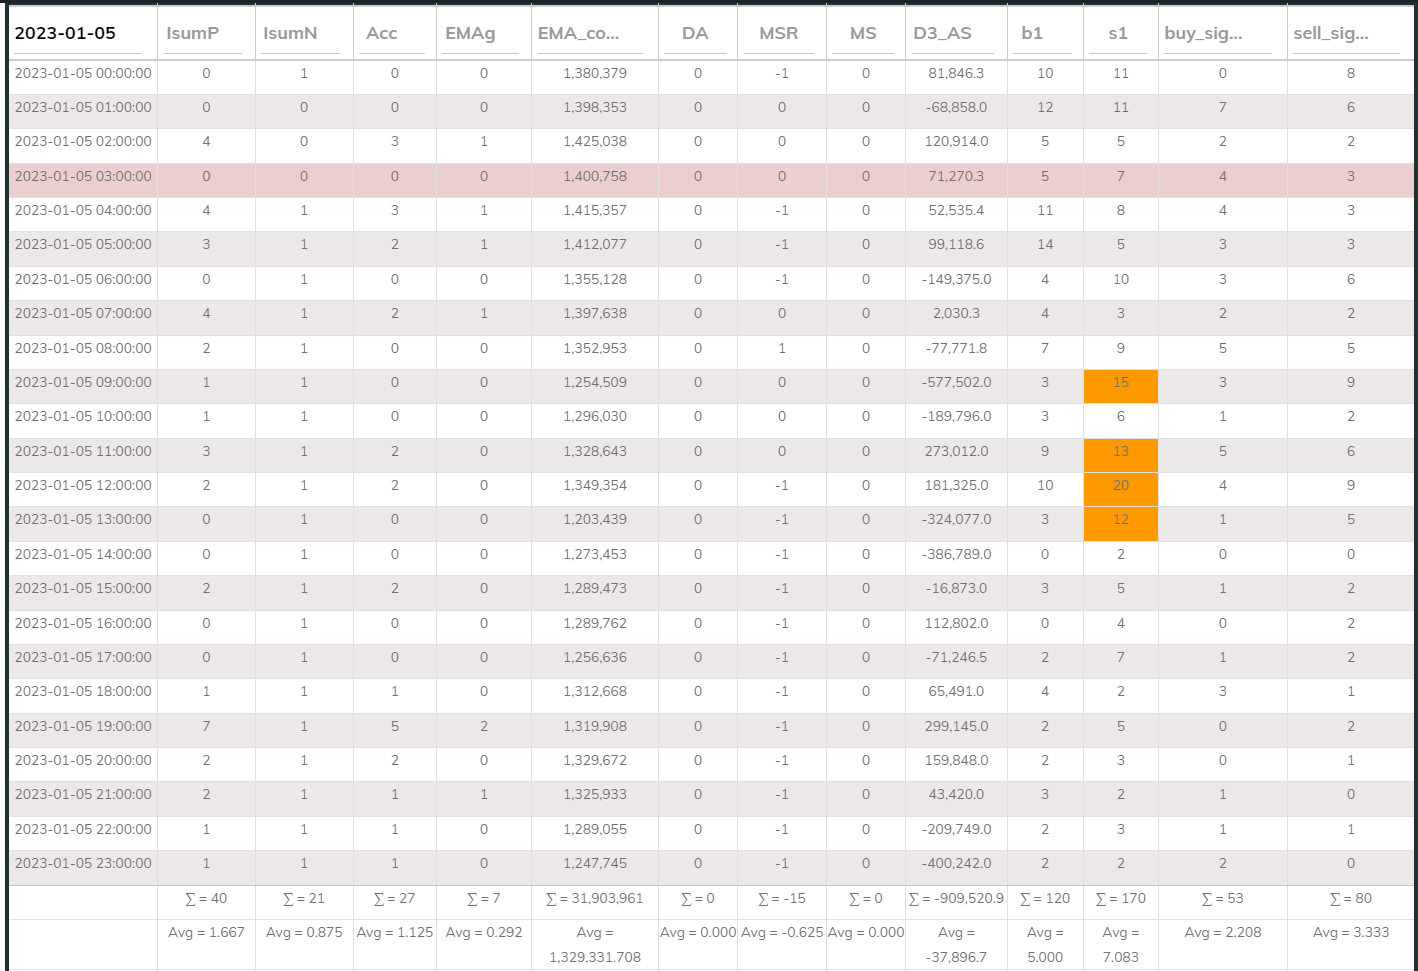1418x971 pixels.
Task: Click the buy_sig... column header
Action: tap(1204, 33)
